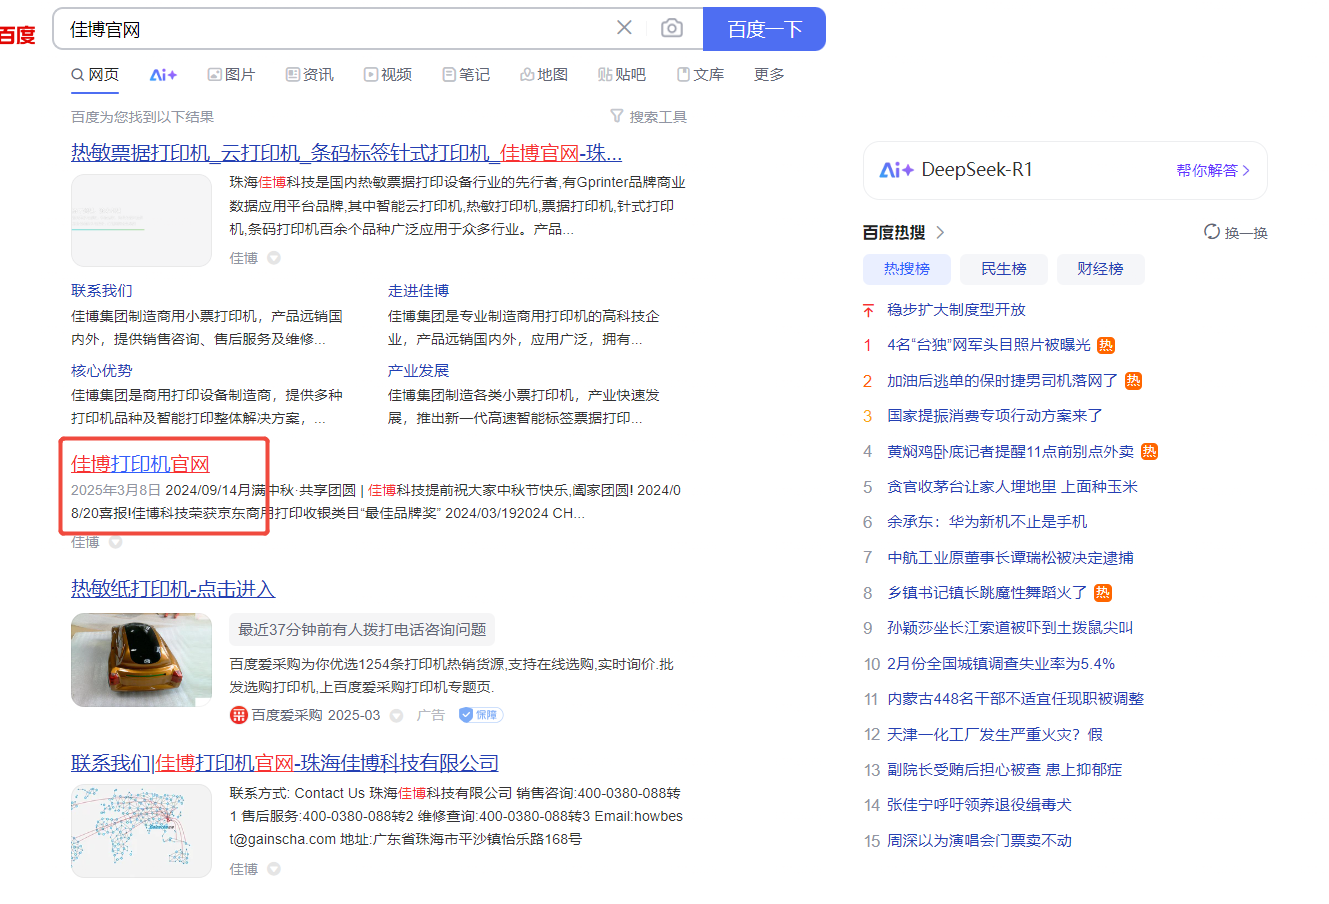1329x904 pixels.
Task: Switch to 地图 tab
Action: (543, 74)
